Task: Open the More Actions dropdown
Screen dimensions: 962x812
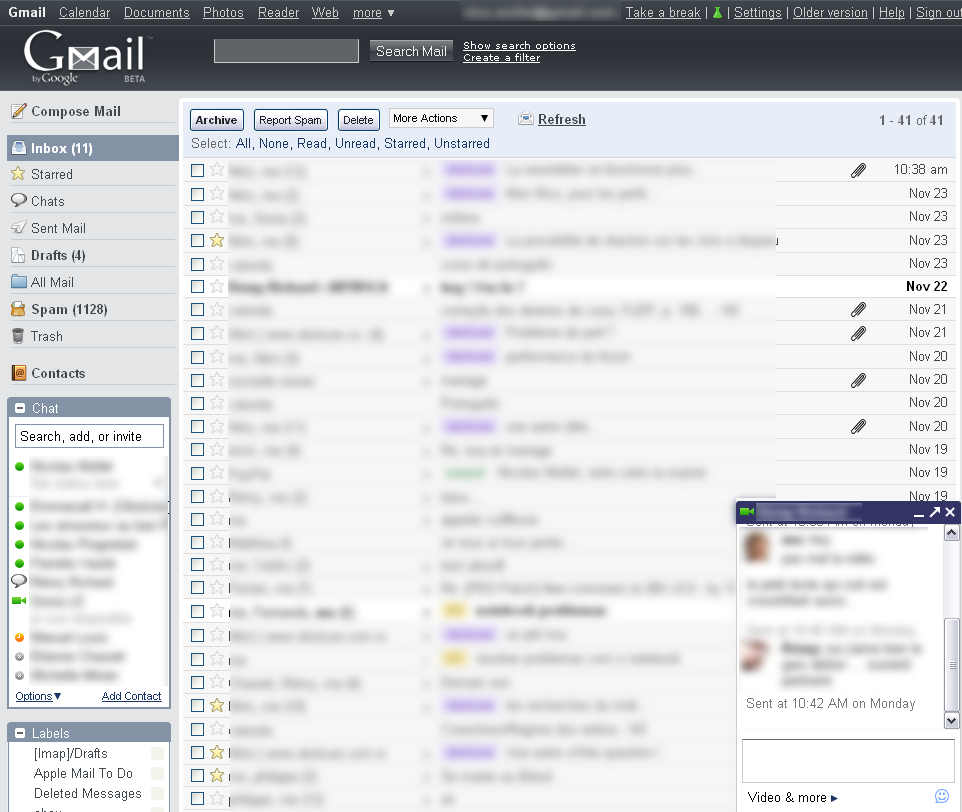Action: 441,118
